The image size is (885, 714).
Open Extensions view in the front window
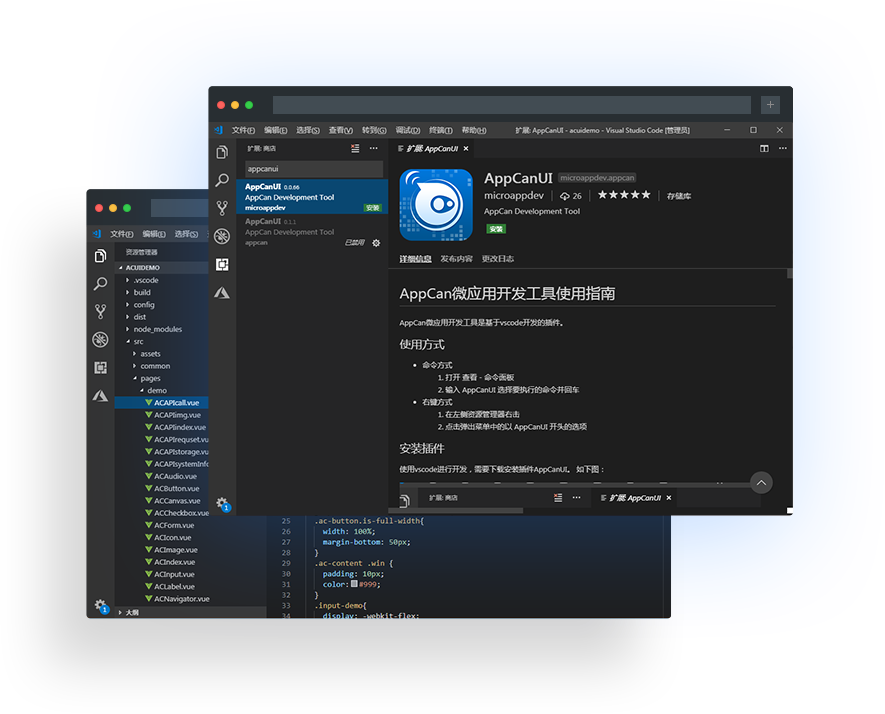coord(222,264)
